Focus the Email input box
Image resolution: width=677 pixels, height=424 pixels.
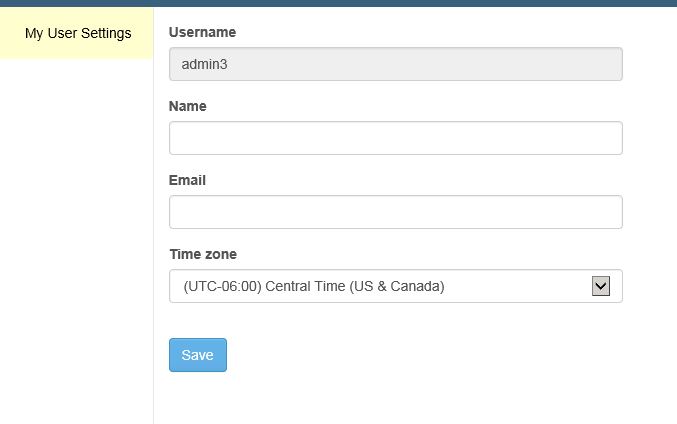[395, 212]
